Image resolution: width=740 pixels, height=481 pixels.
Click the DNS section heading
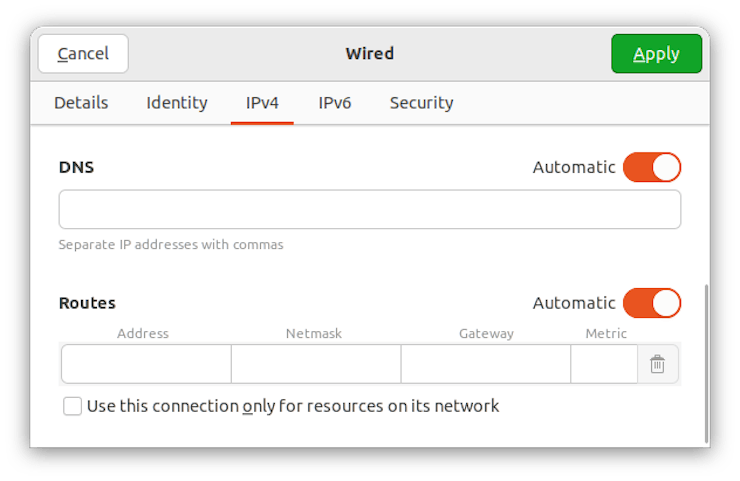click(x=77, y=167)
